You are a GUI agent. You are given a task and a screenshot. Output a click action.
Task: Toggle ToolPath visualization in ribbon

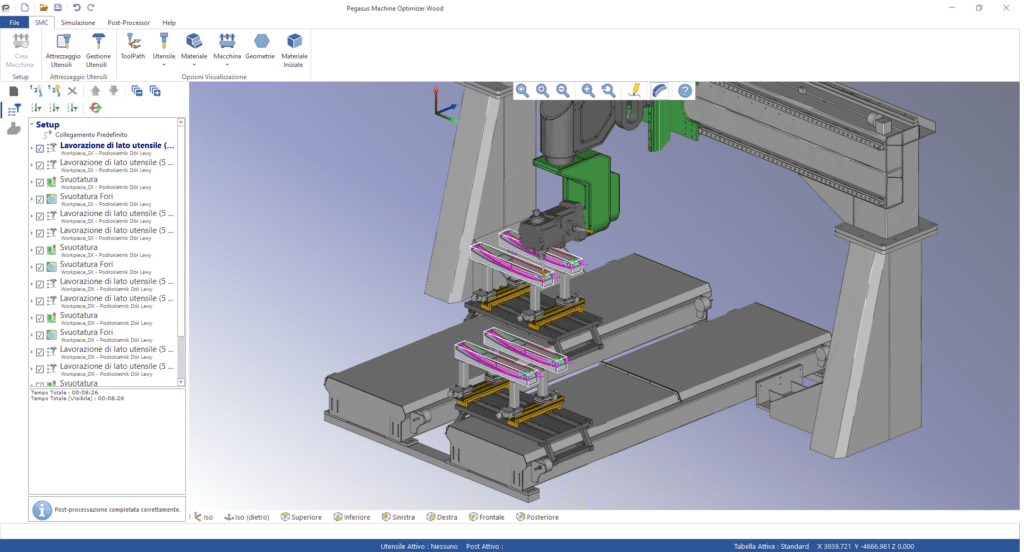click(133, 46)
